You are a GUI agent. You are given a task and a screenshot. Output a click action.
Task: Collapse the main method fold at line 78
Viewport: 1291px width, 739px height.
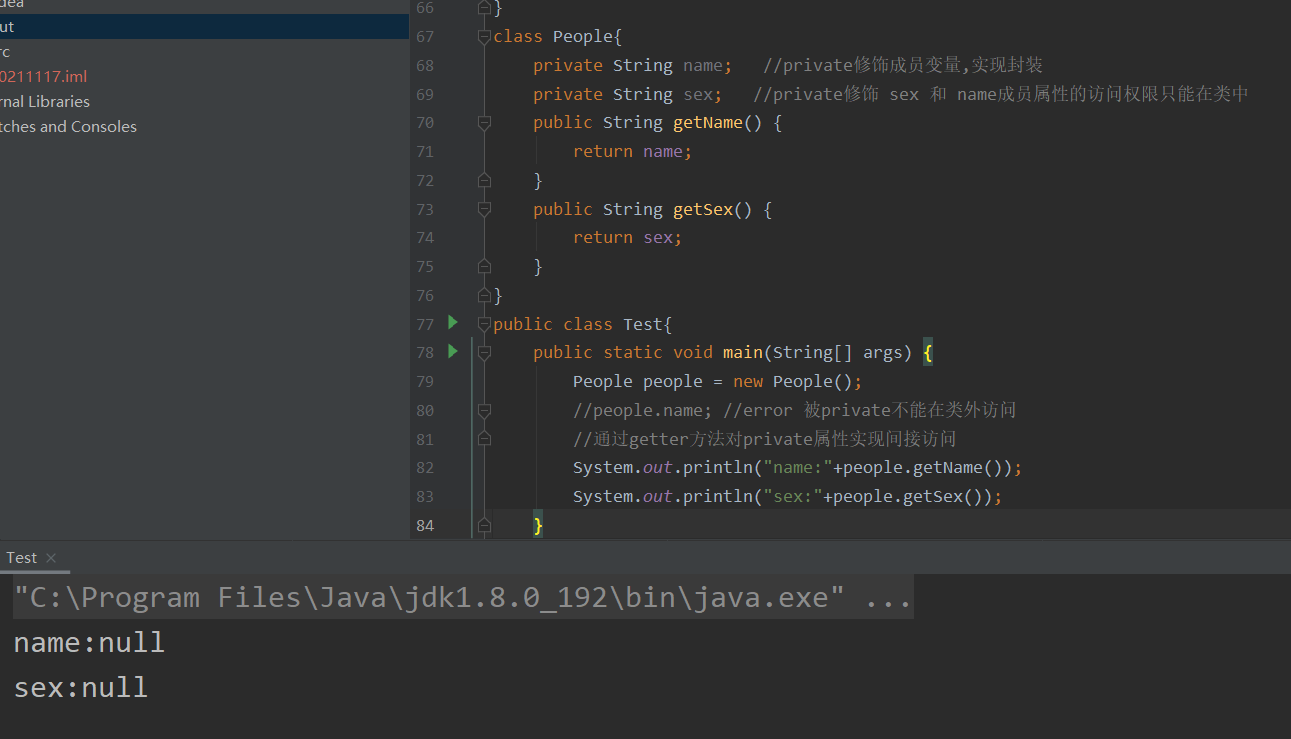(485, 353)
